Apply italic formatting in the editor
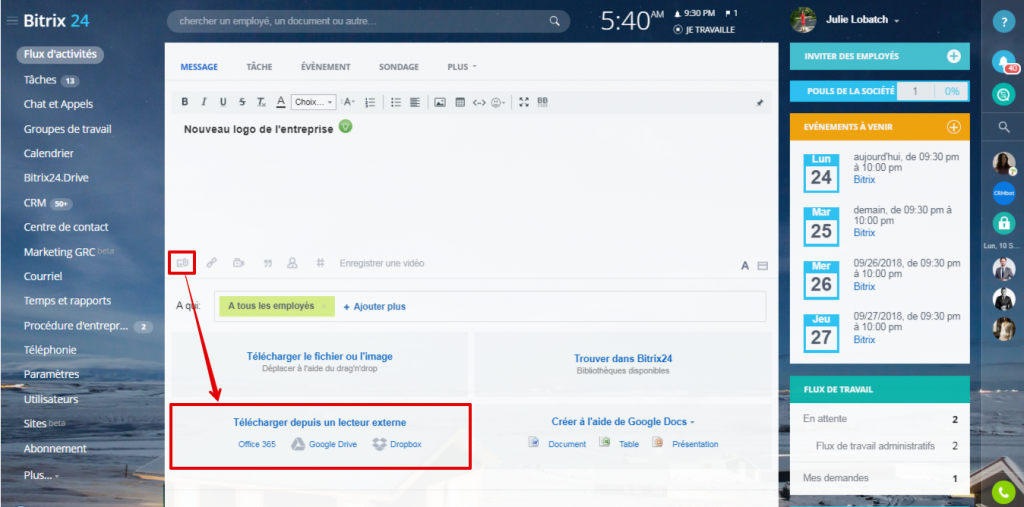The height and width of the screenshot is (507, 1024). [x=204, y=102]
